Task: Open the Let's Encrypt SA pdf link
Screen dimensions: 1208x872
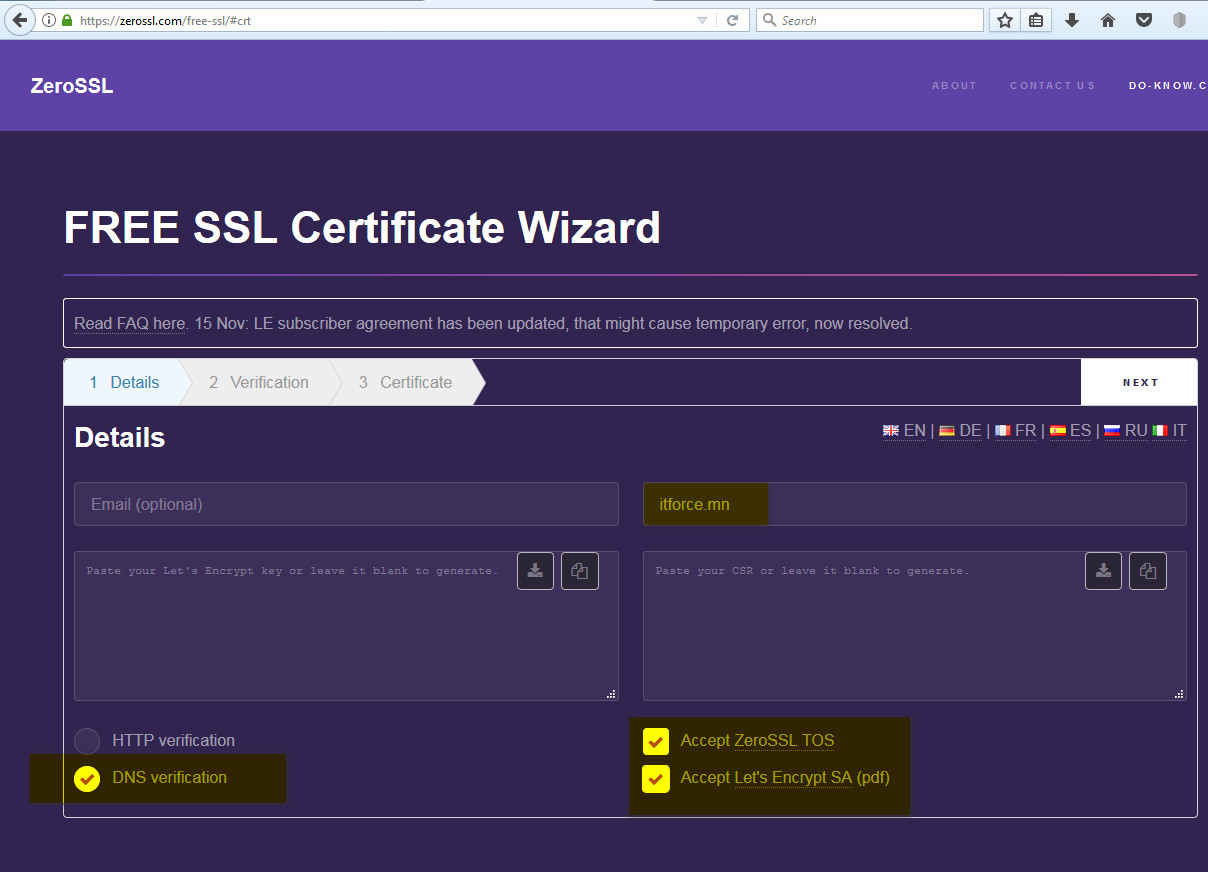Action: coord(793,778)
